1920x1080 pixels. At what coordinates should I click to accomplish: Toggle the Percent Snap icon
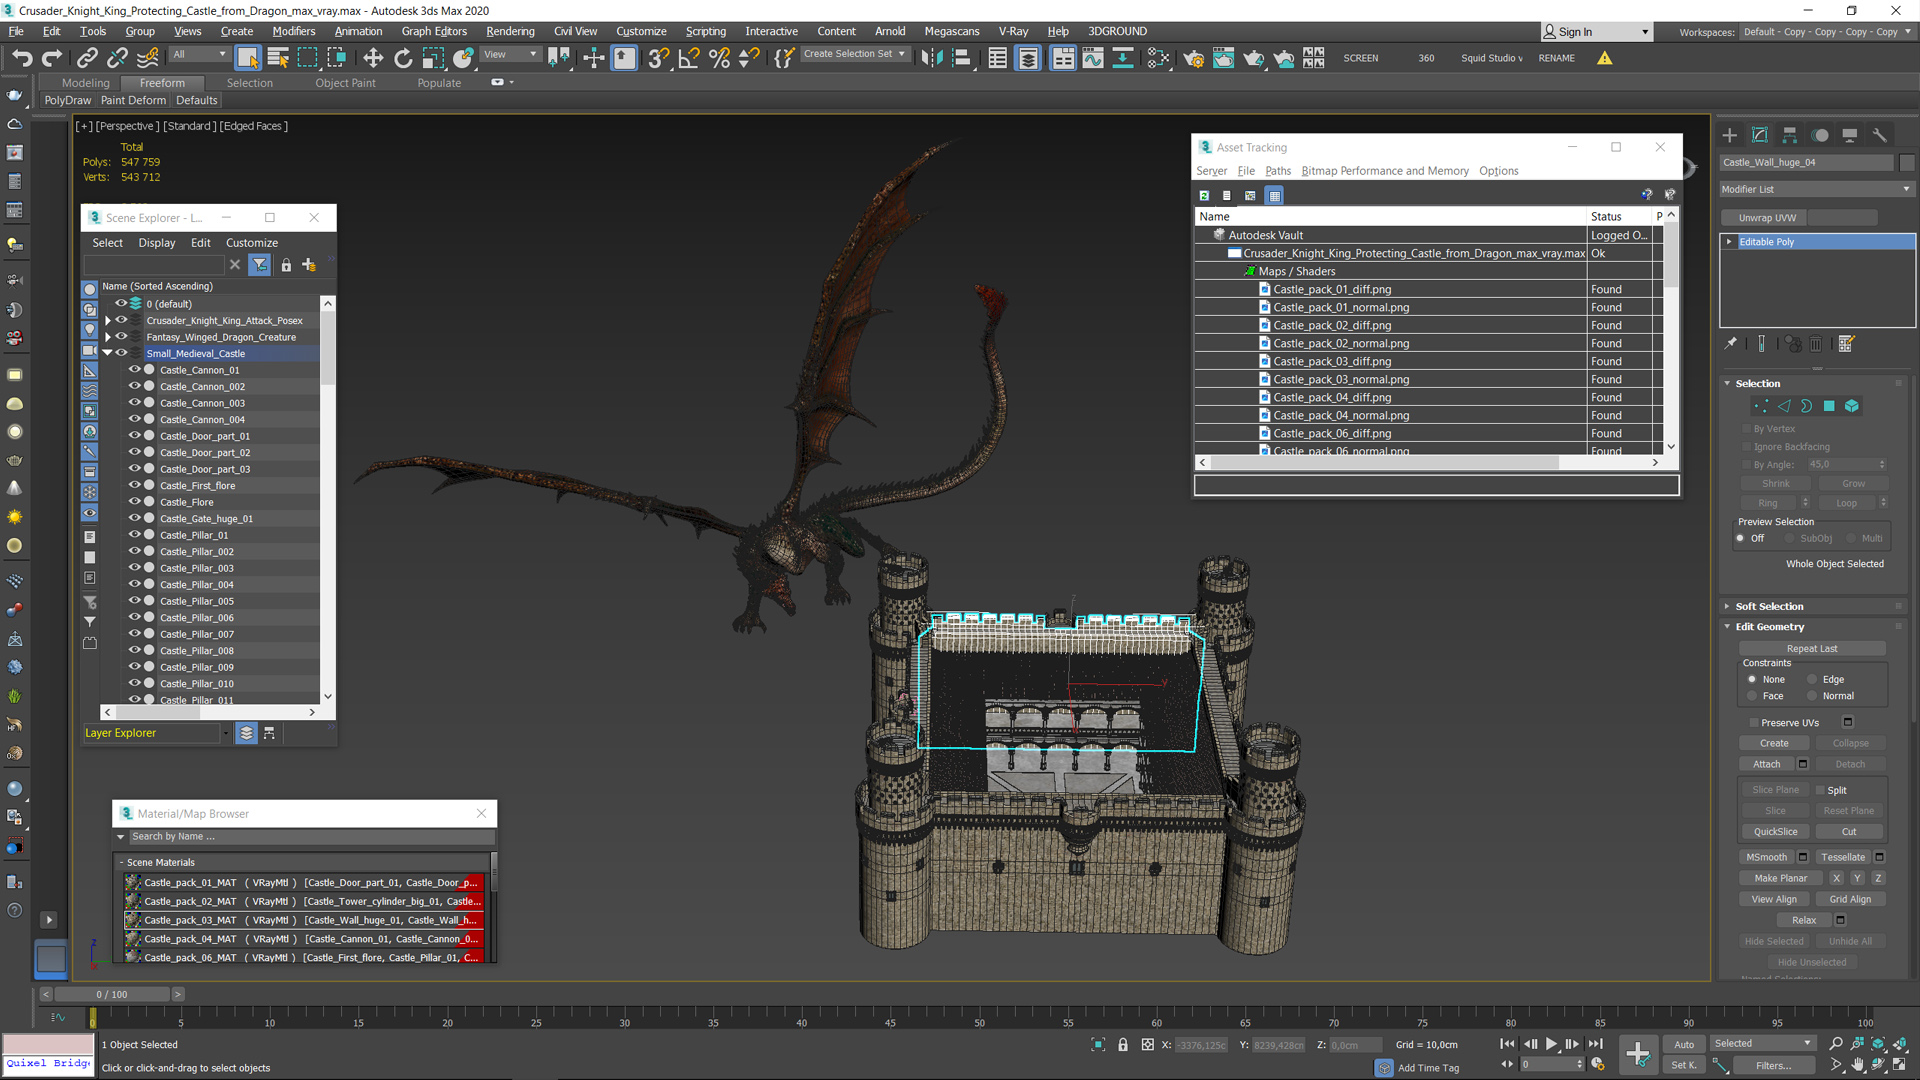(x=719, y=58)
